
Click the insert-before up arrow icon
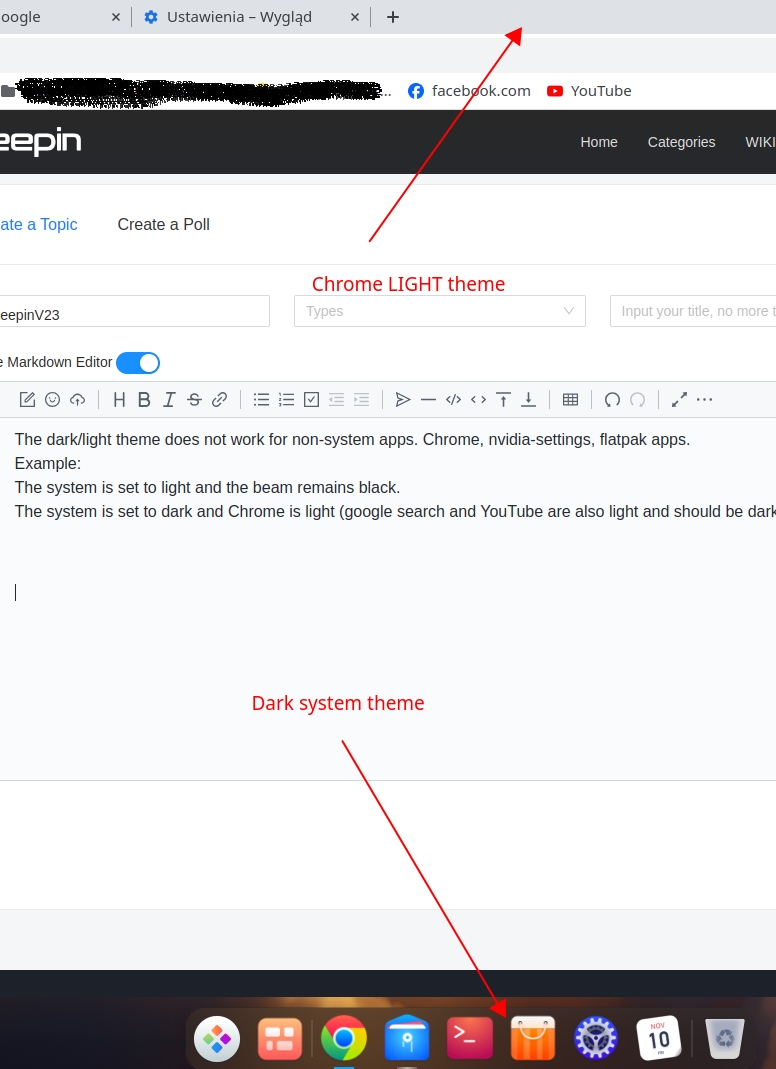[503, 400]
